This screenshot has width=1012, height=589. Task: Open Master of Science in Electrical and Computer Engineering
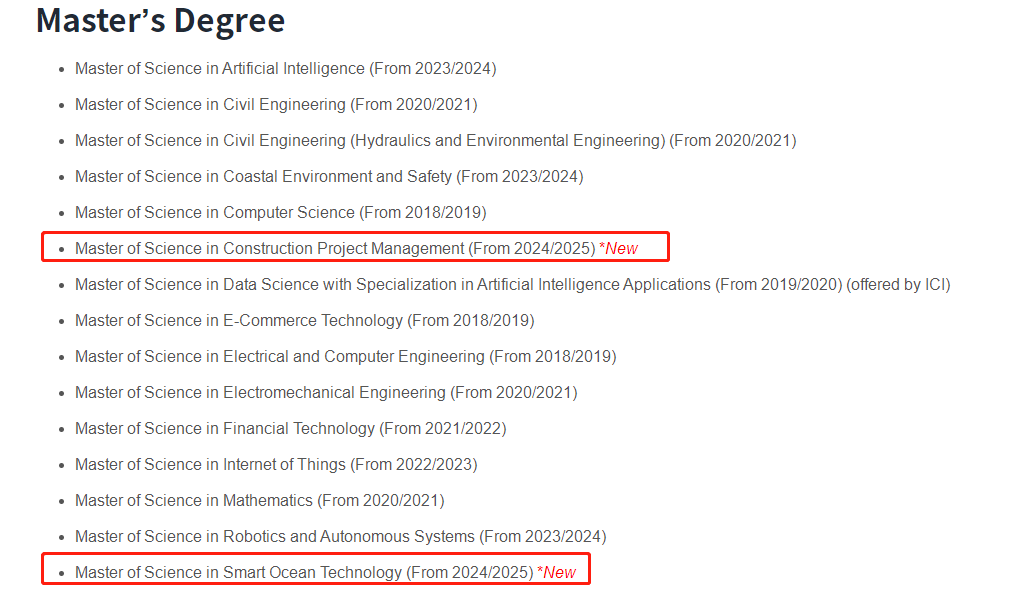click(x=280, y=357)
